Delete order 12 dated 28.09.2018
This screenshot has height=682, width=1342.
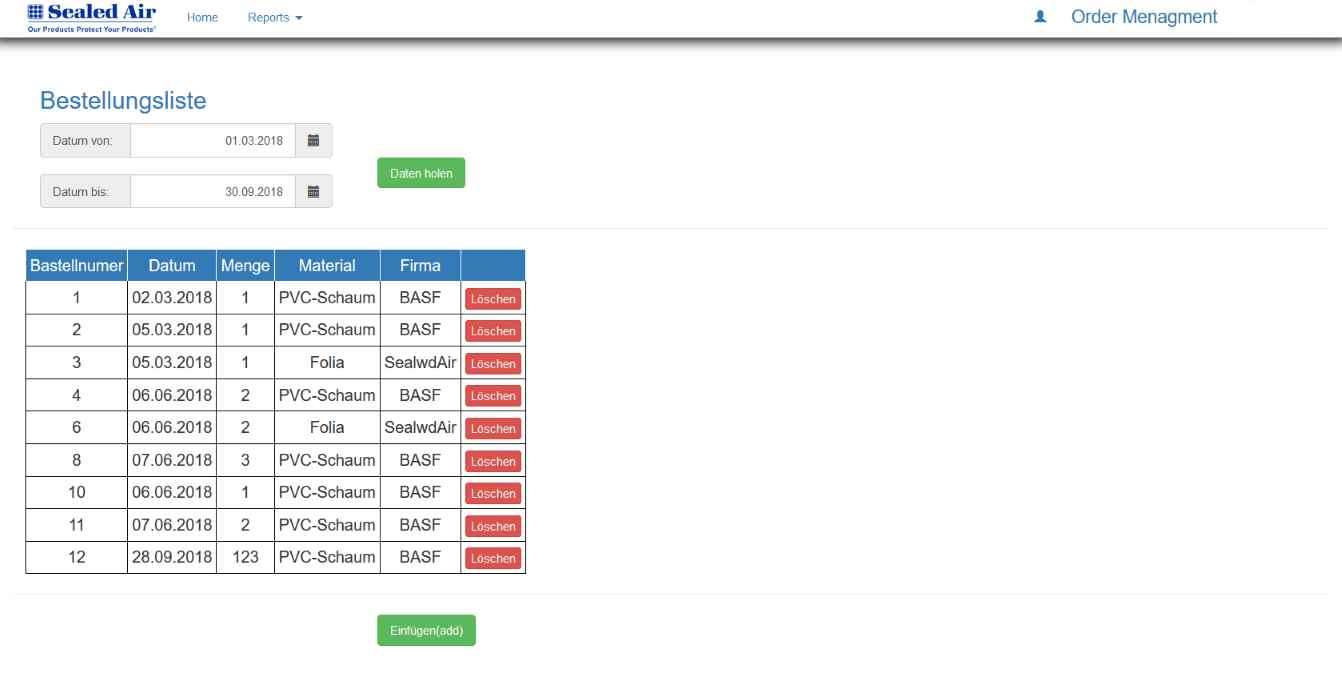point(493,558)
